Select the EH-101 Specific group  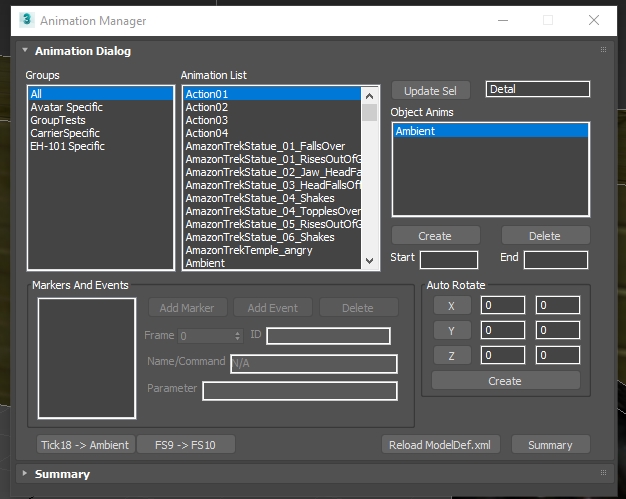(101, 146)
